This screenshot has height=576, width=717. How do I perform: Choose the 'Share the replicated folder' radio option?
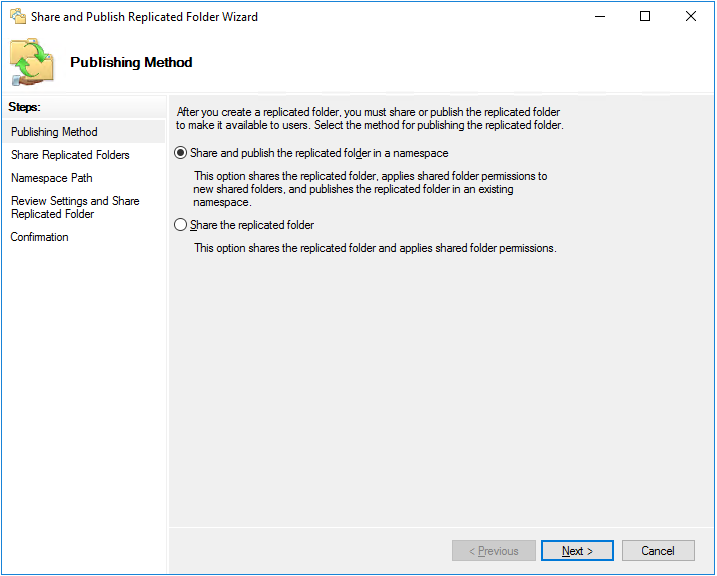(181, 226)
